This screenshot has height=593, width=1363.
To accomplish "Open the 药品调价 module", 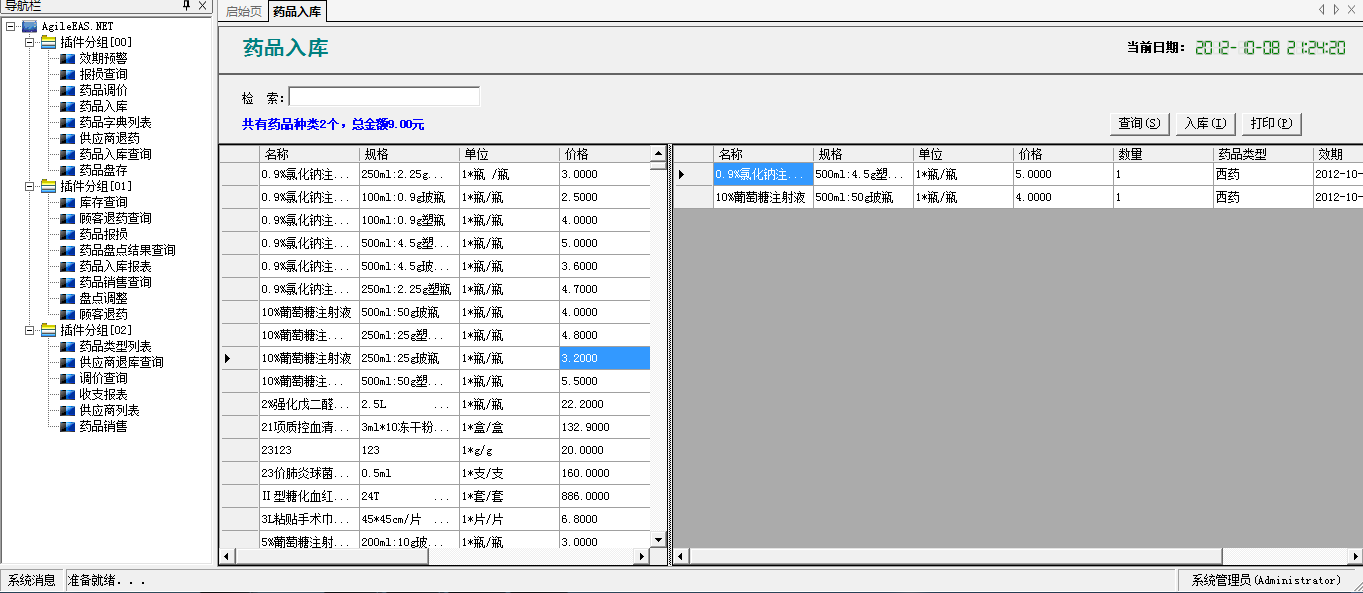I will (103, 90).
